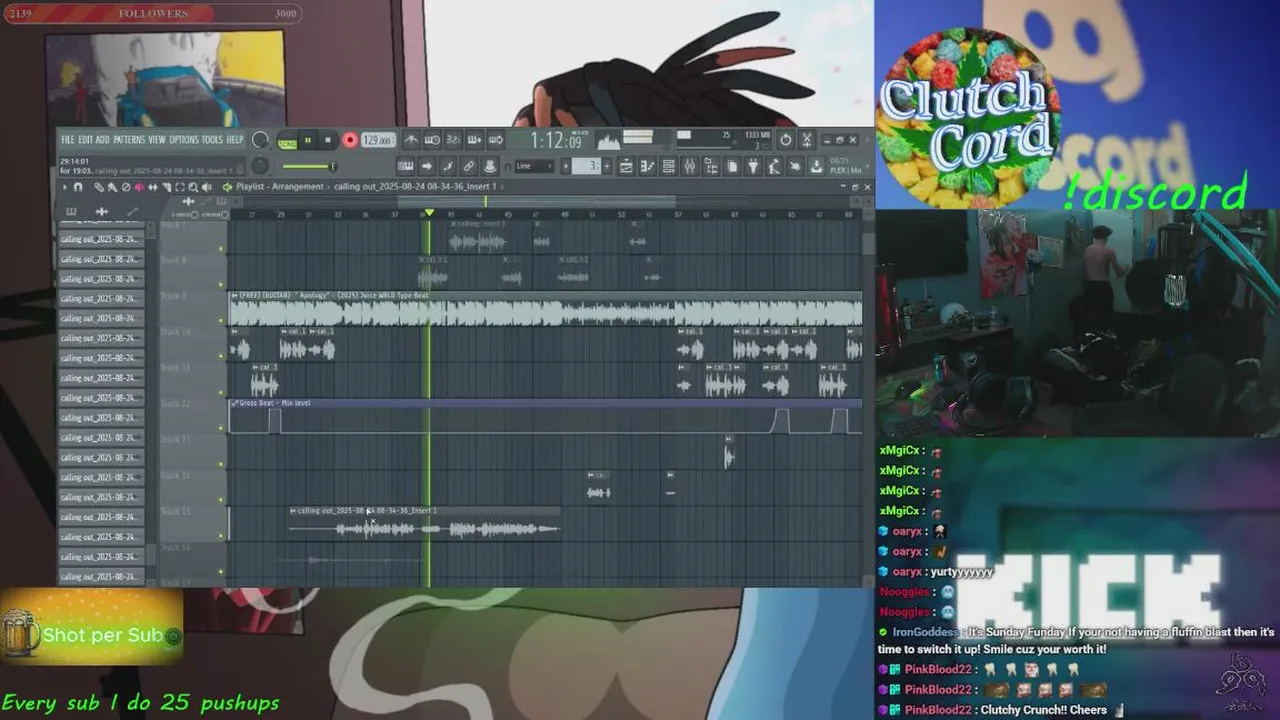Image resolution: width=1280 pixels, height=720 pixels.
Task: Open the Piano roll view icon
Action: (x=648, y=166)
